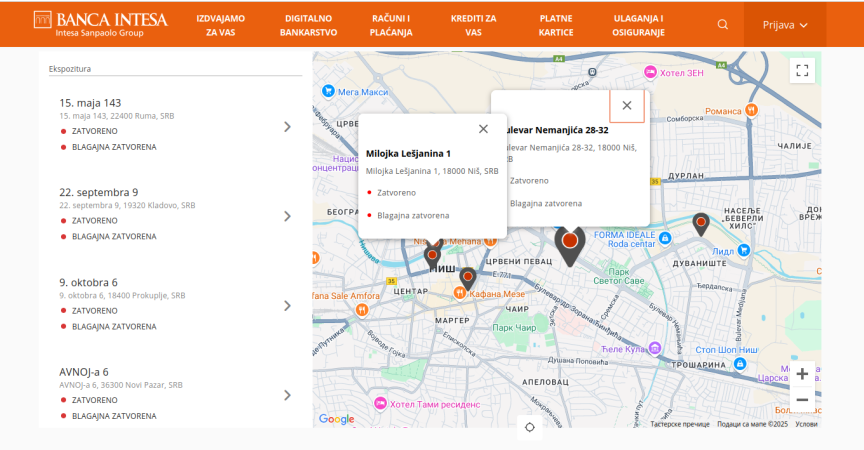Click the Sale Amfora restaurant icon
Screen dimensions: 864x450
[x=361, y=310]
